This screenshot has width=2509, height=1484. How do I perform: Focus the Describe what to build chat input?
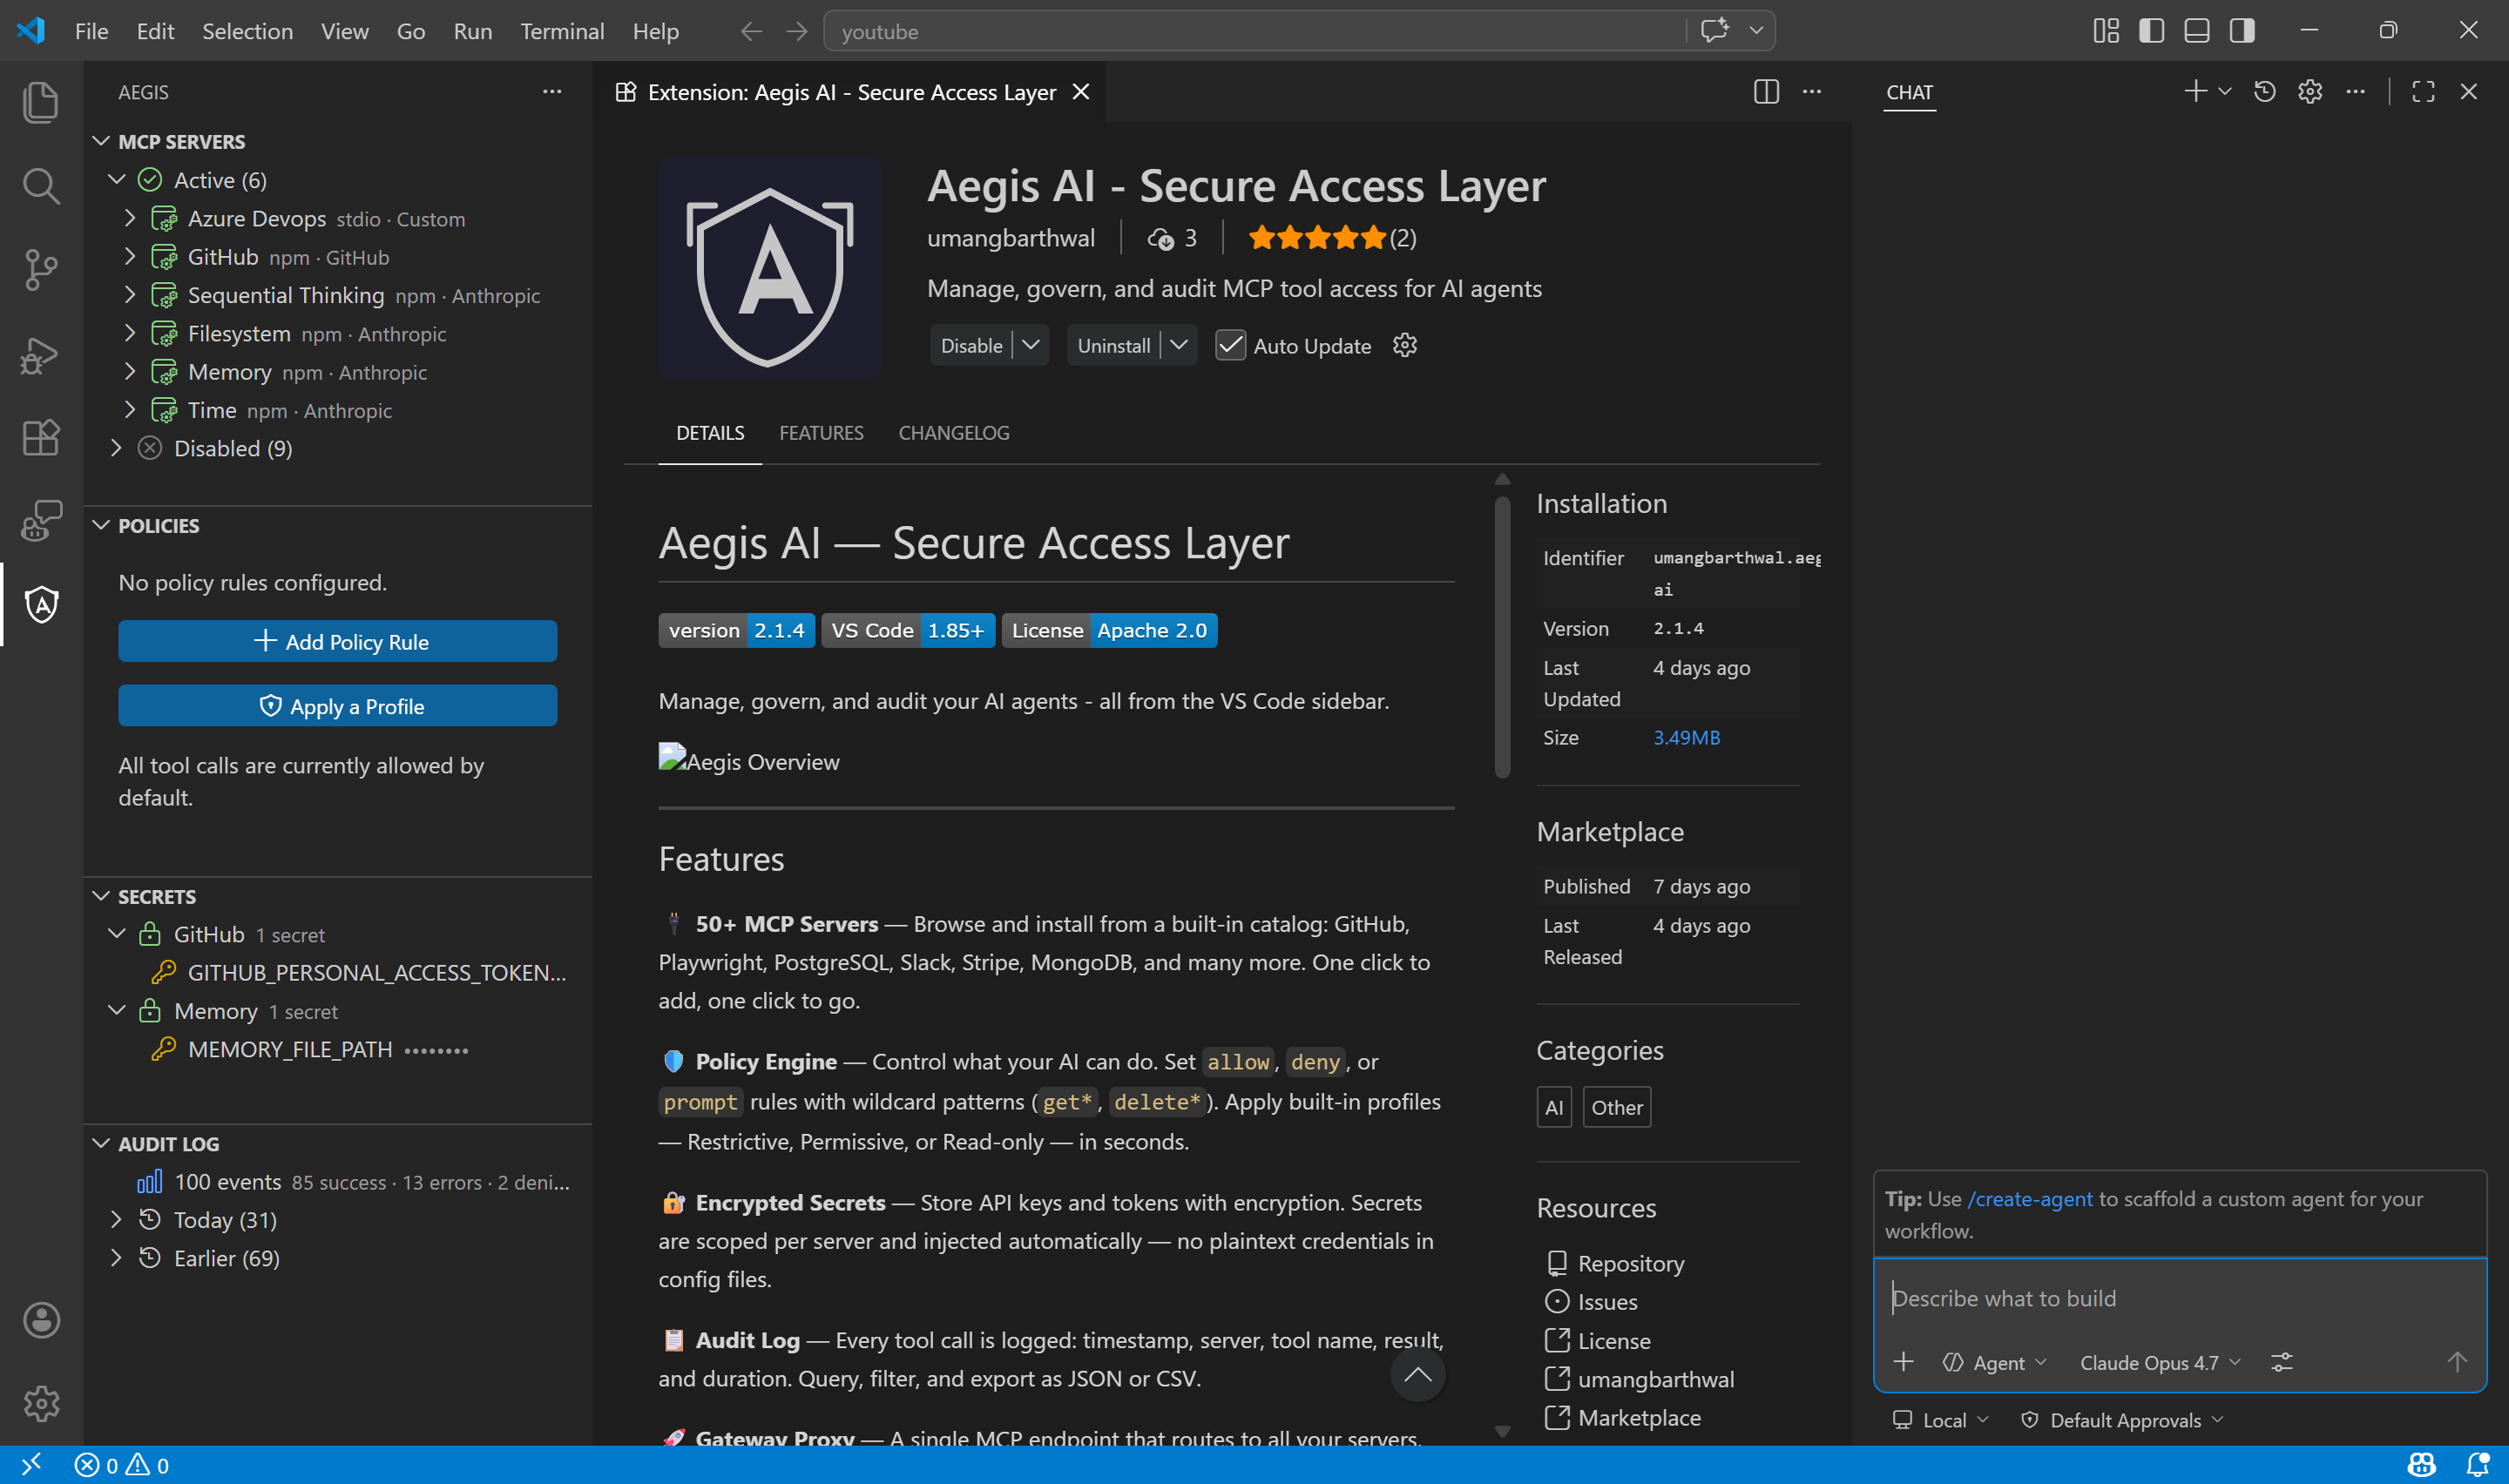(2180, 1298)
